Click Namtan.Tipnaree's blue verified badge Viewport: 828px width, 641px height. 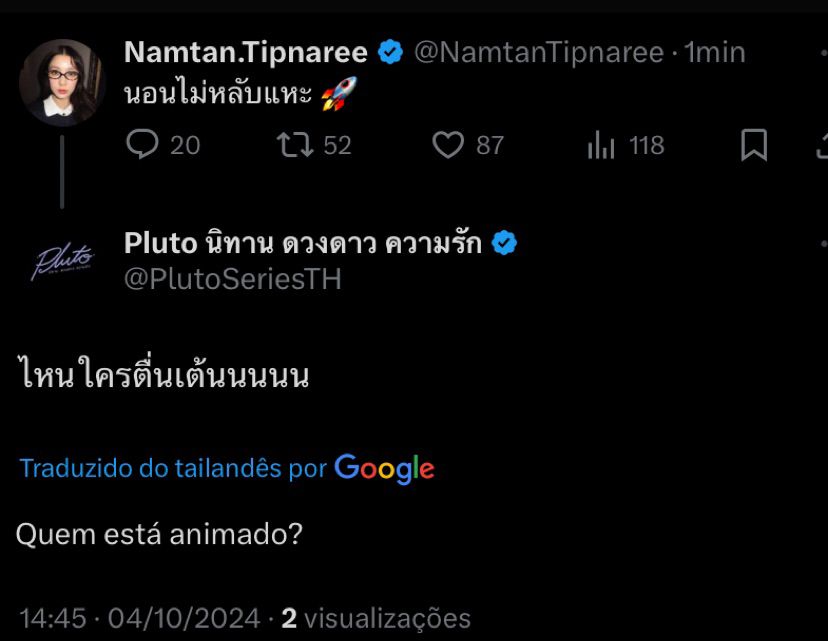coord(390,52)
